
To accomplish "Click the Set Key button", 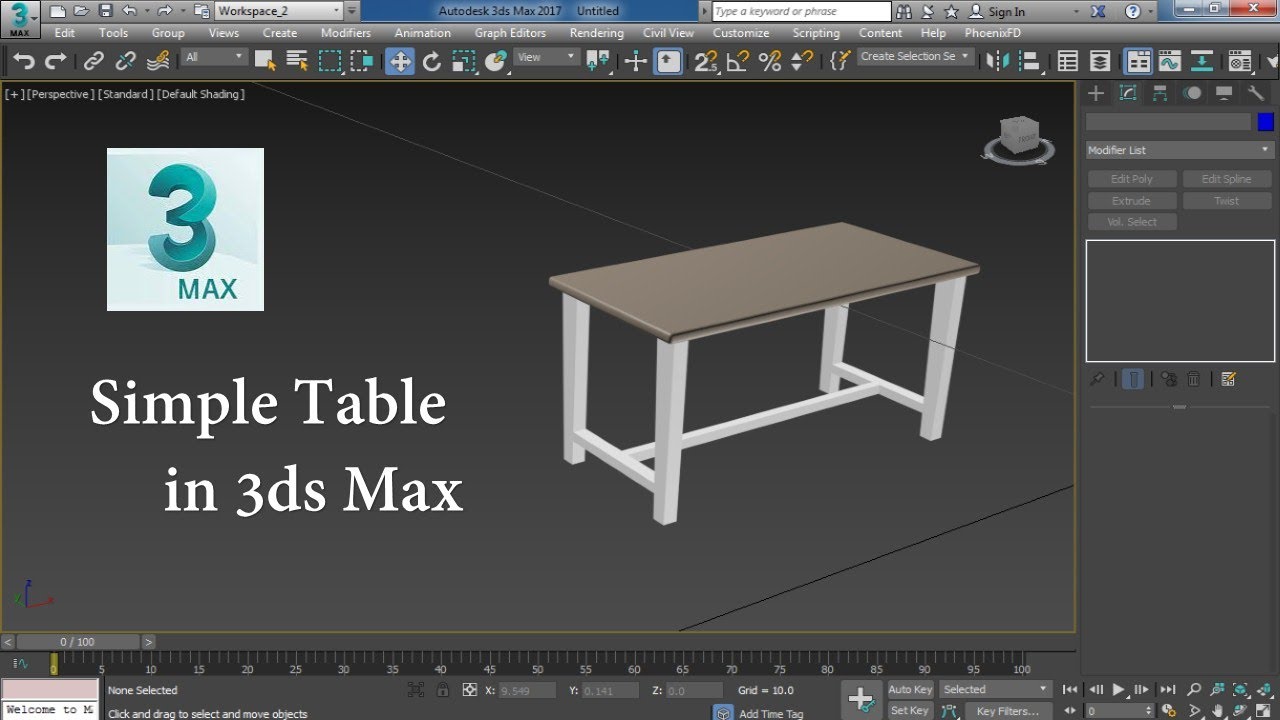I will tap(910, 711).
